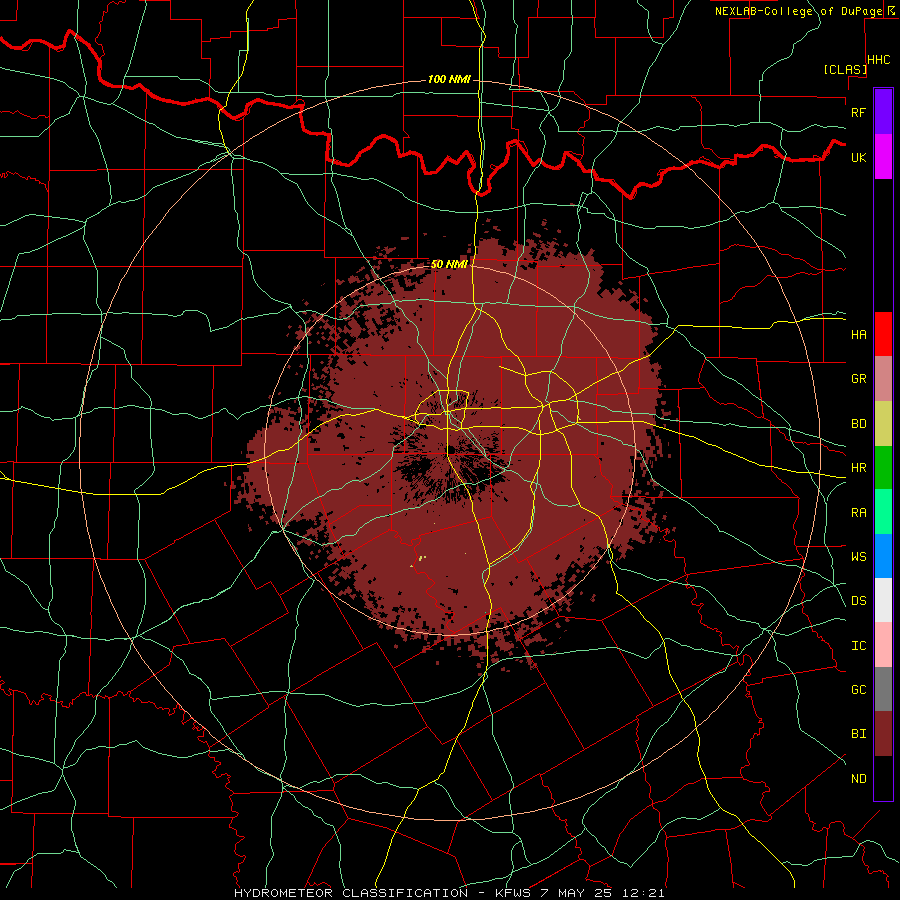Image resolution: width=900 pixels, height=900 pixels.
Task: Click the 'UK' legend label
Action: point(858,157)
